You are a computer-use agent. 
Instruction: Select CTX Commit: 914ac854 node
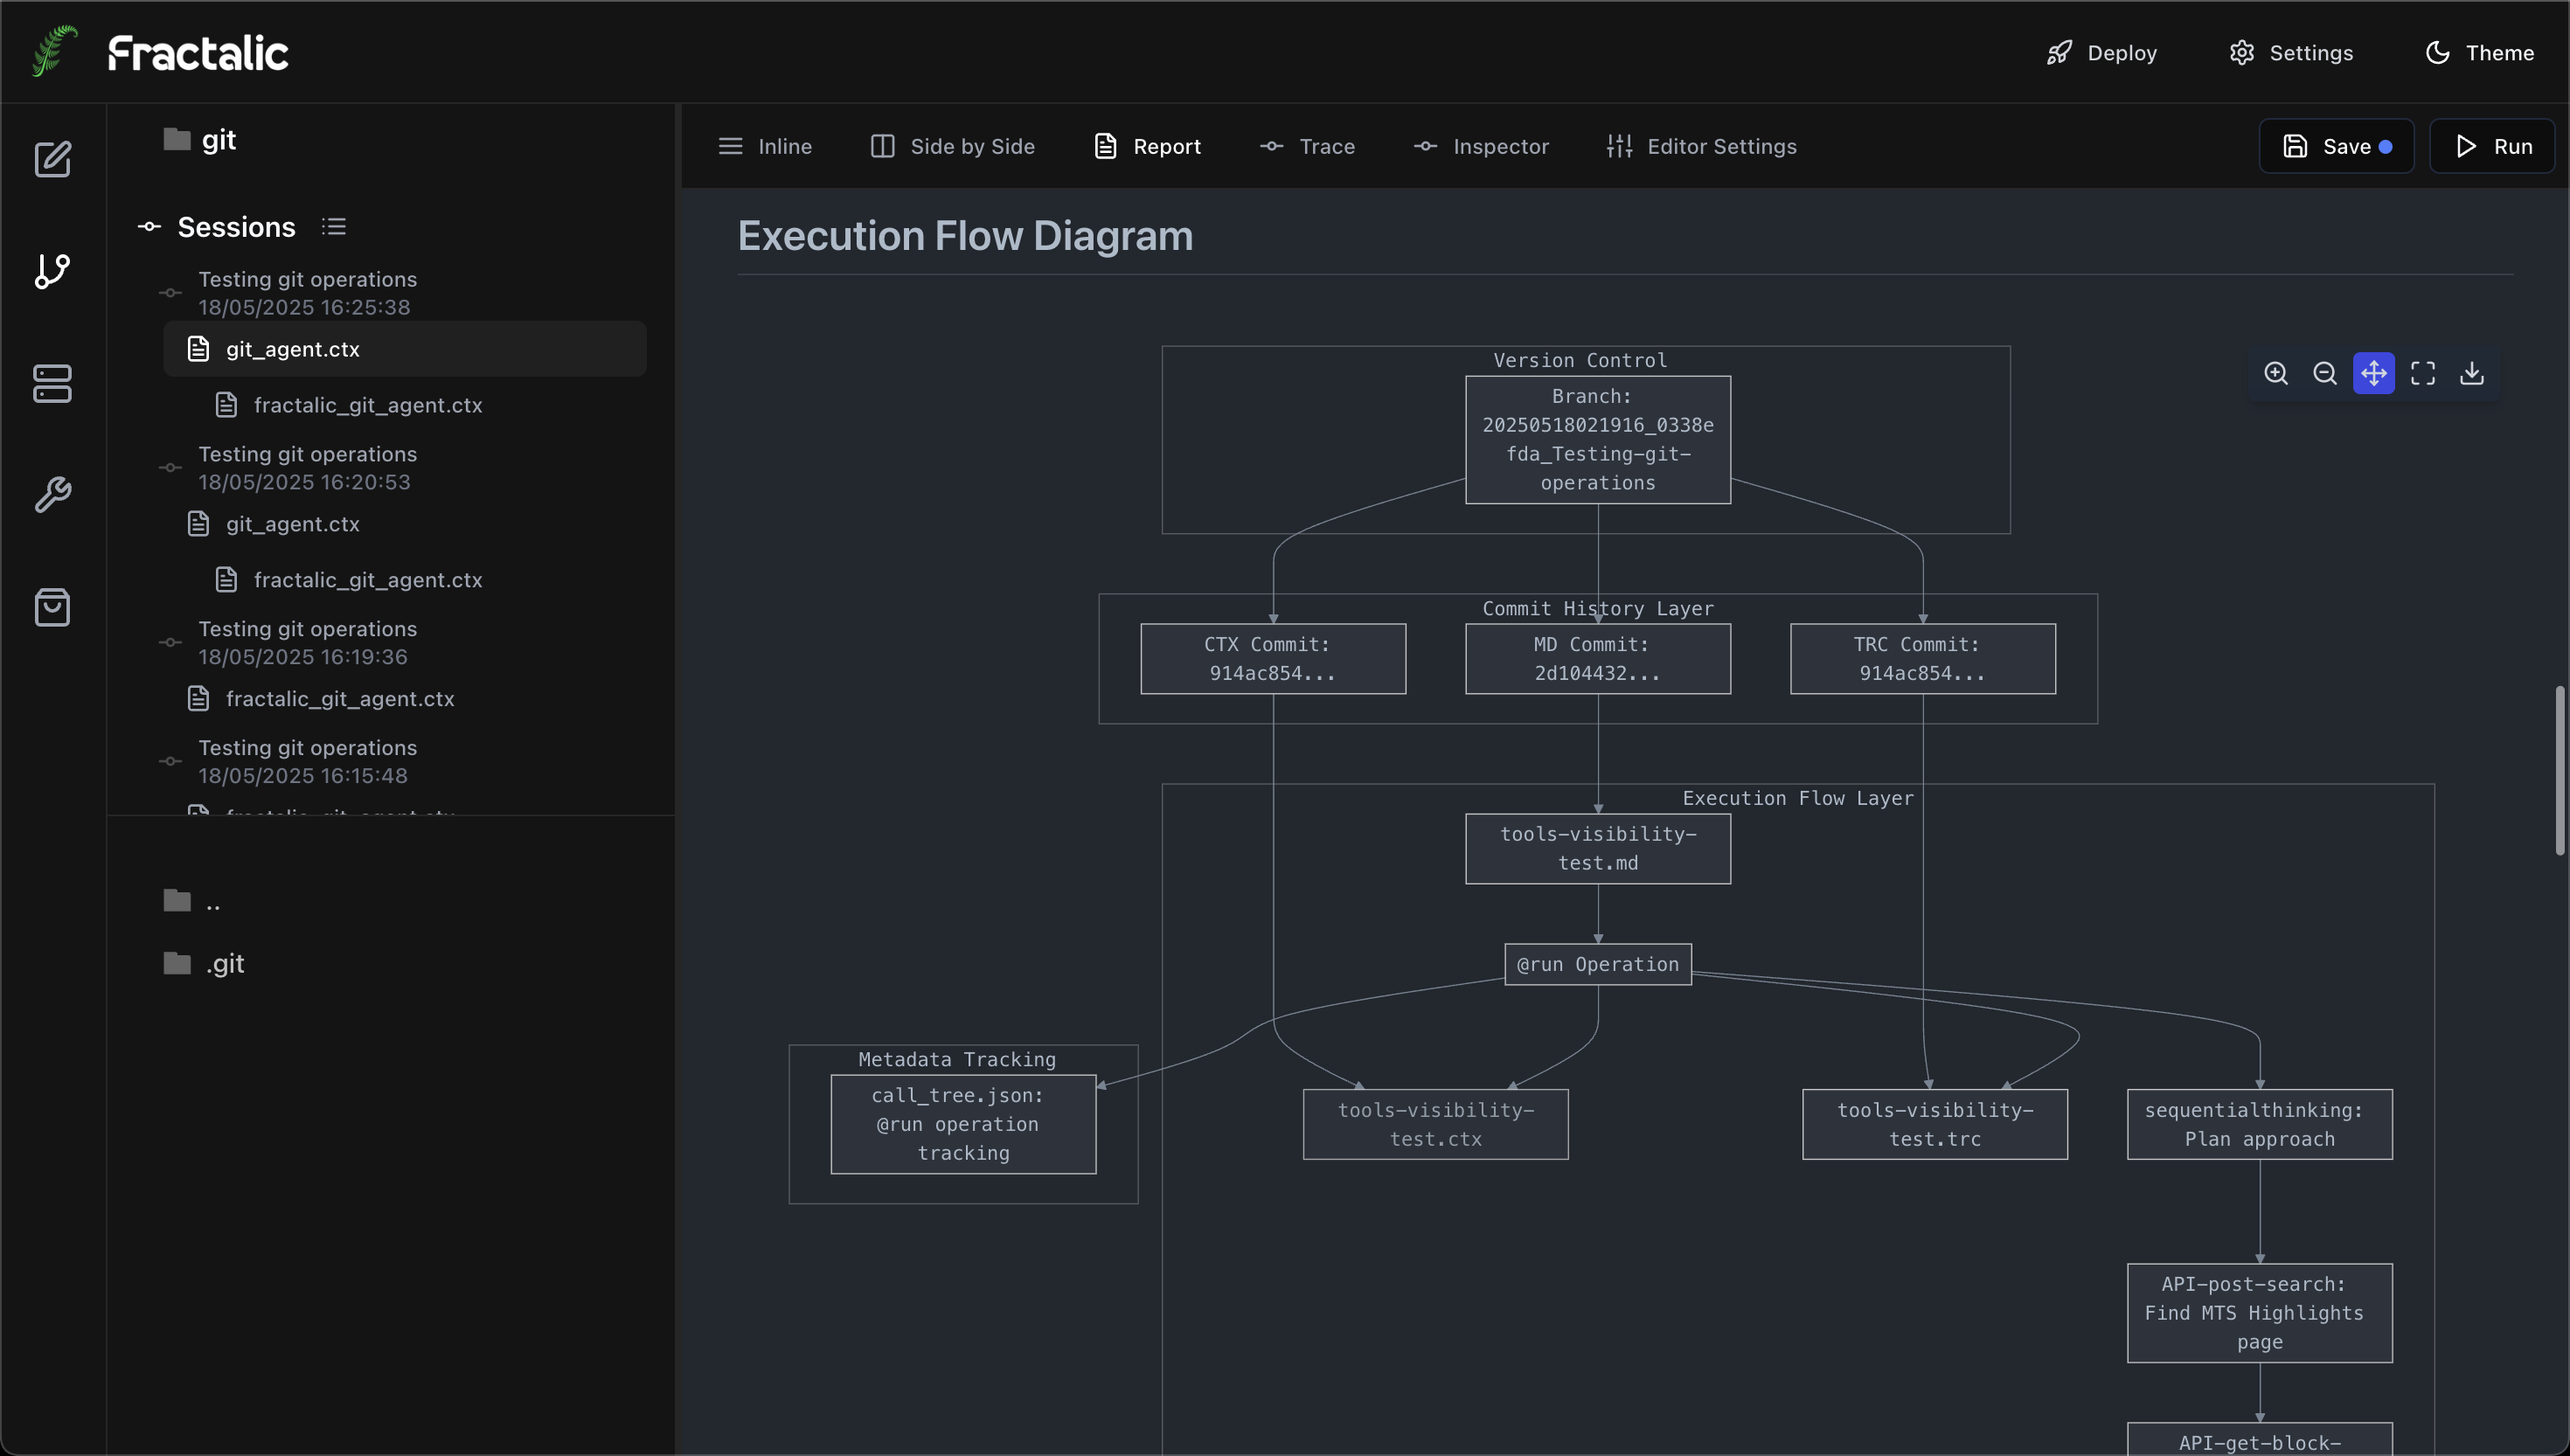[x=1273, y=659]
